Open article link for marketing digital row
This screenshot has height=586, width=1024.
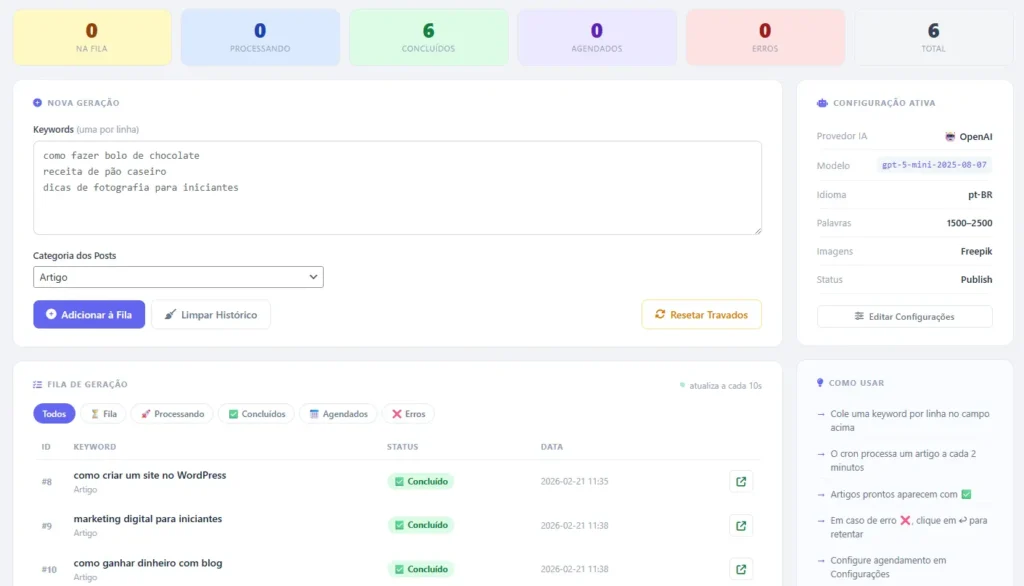click(741, 525)
